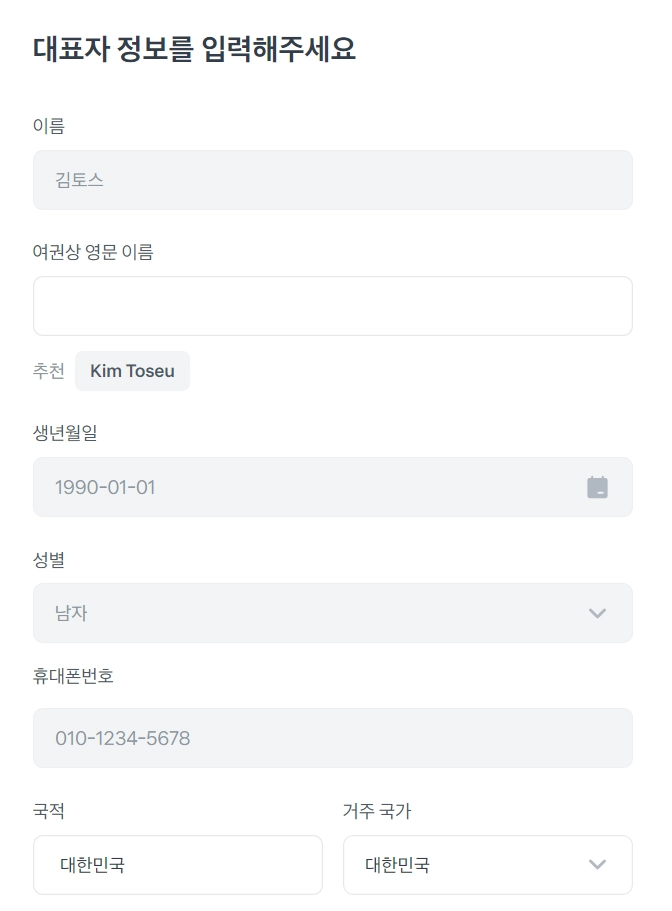672x911 pixels.
Task: Click the 이름 label text
Action: (x=49, y=126)
